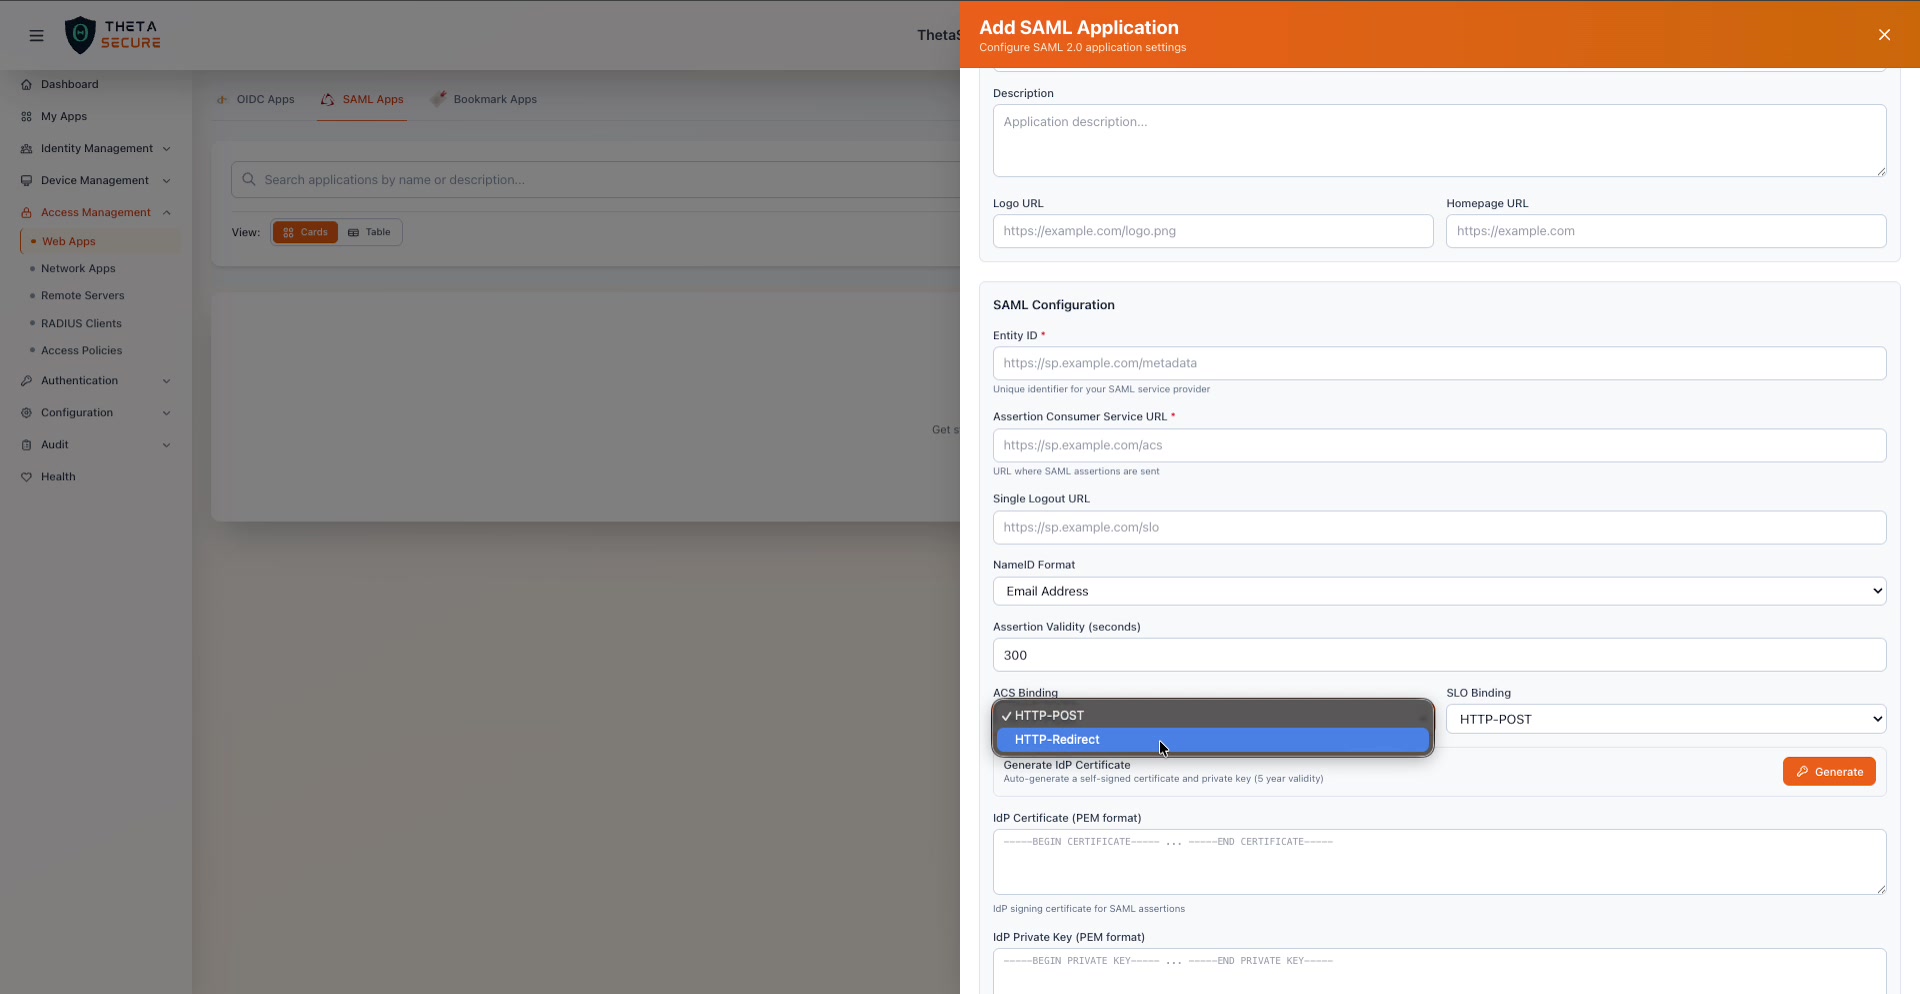Click the Health heart icon

pyautogui.click(x=27, y=477)
